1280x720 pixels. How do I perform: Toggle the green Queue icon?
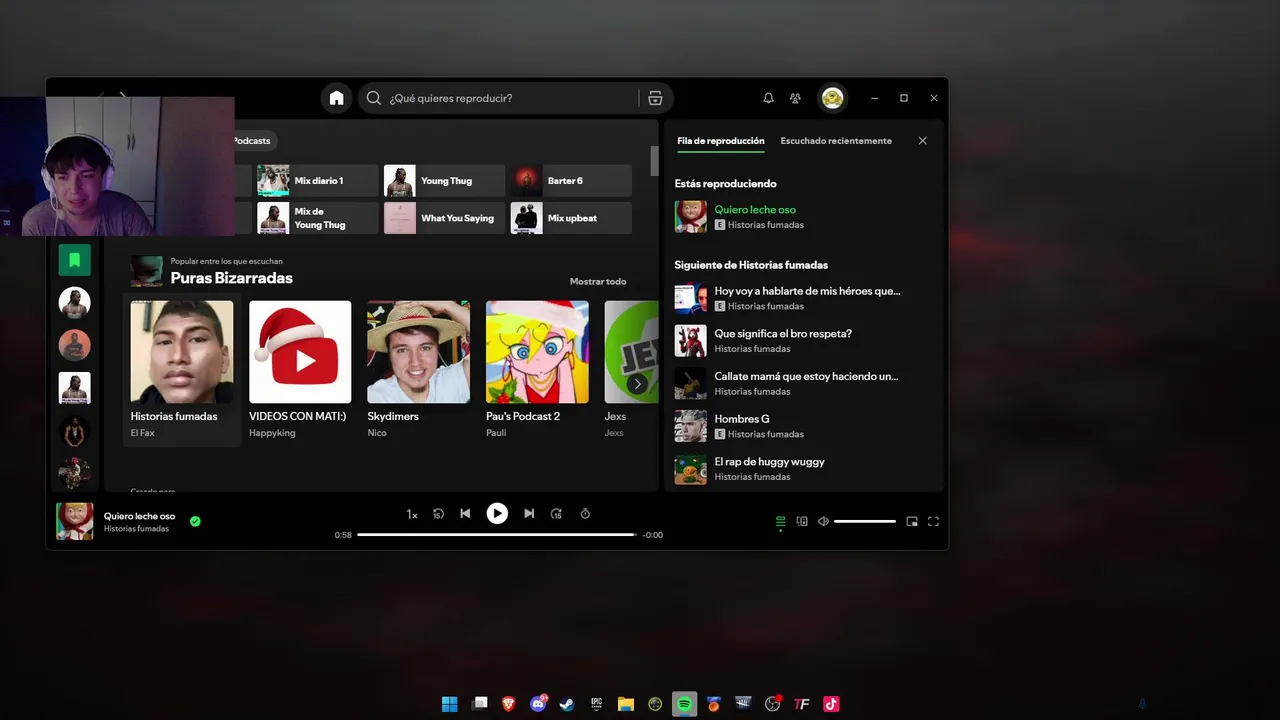tap(781, 521)
